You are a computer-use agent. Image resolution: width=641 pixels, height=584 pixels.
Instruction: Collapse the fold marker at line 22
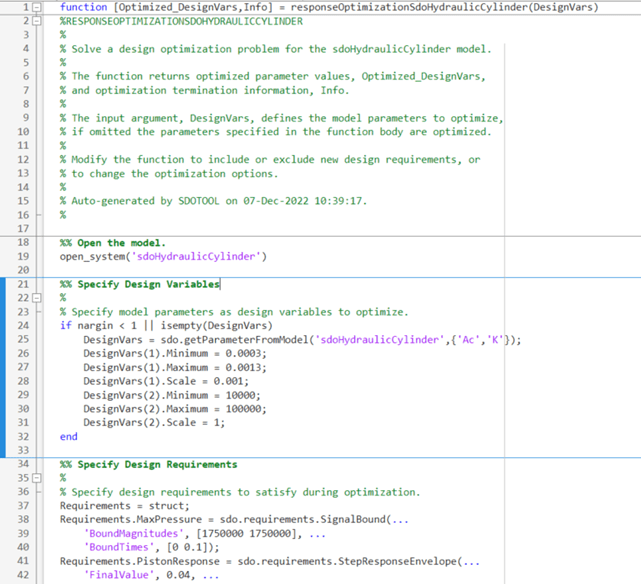37,298
